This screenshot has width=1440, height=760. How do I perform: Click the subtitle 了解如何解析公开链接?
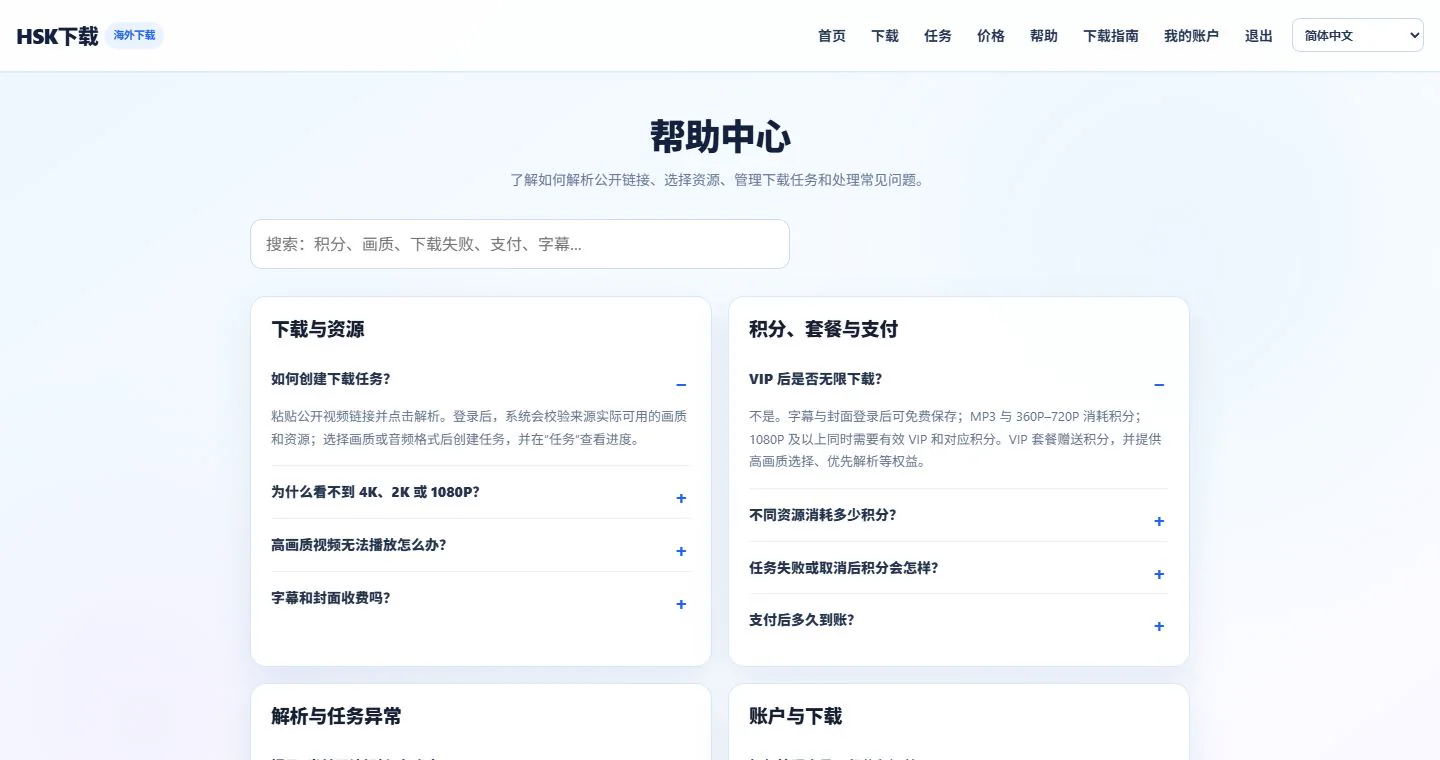tap(720, 181)
